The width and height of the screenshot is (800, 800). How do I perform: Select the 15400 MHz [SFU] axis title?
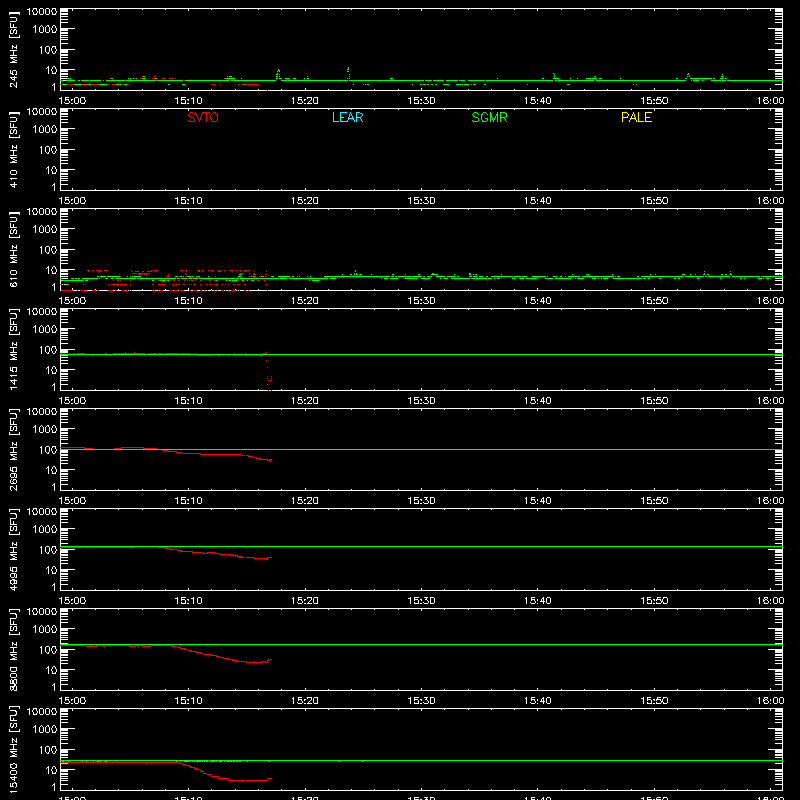click(13, 749)
